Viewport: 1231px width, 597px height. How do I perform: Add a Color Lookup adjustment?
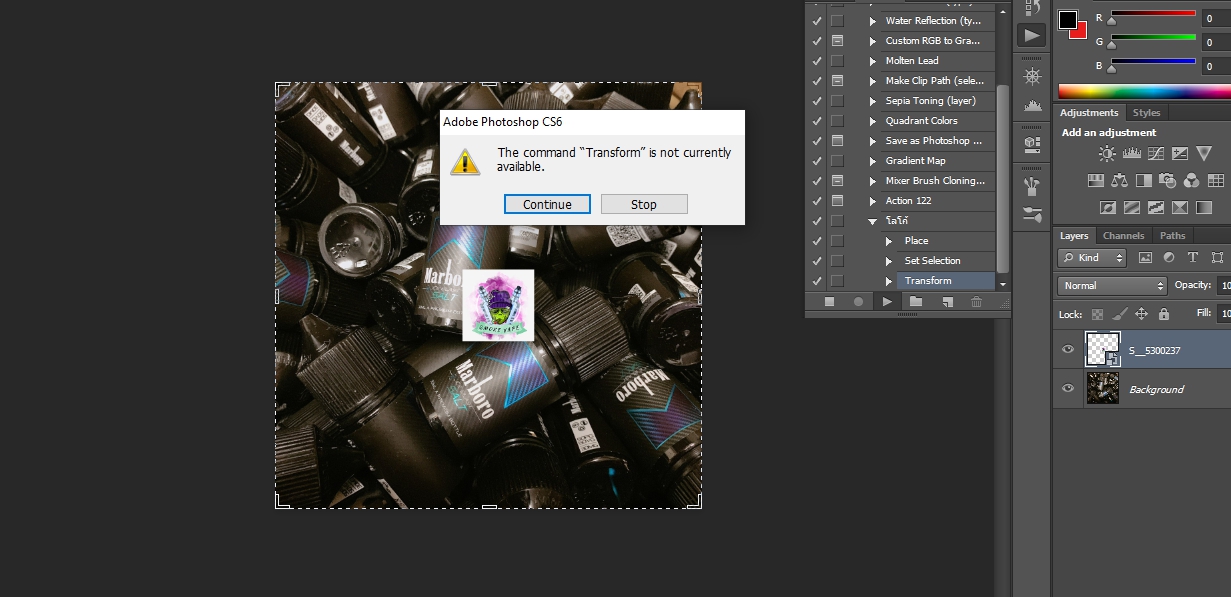1215,181
